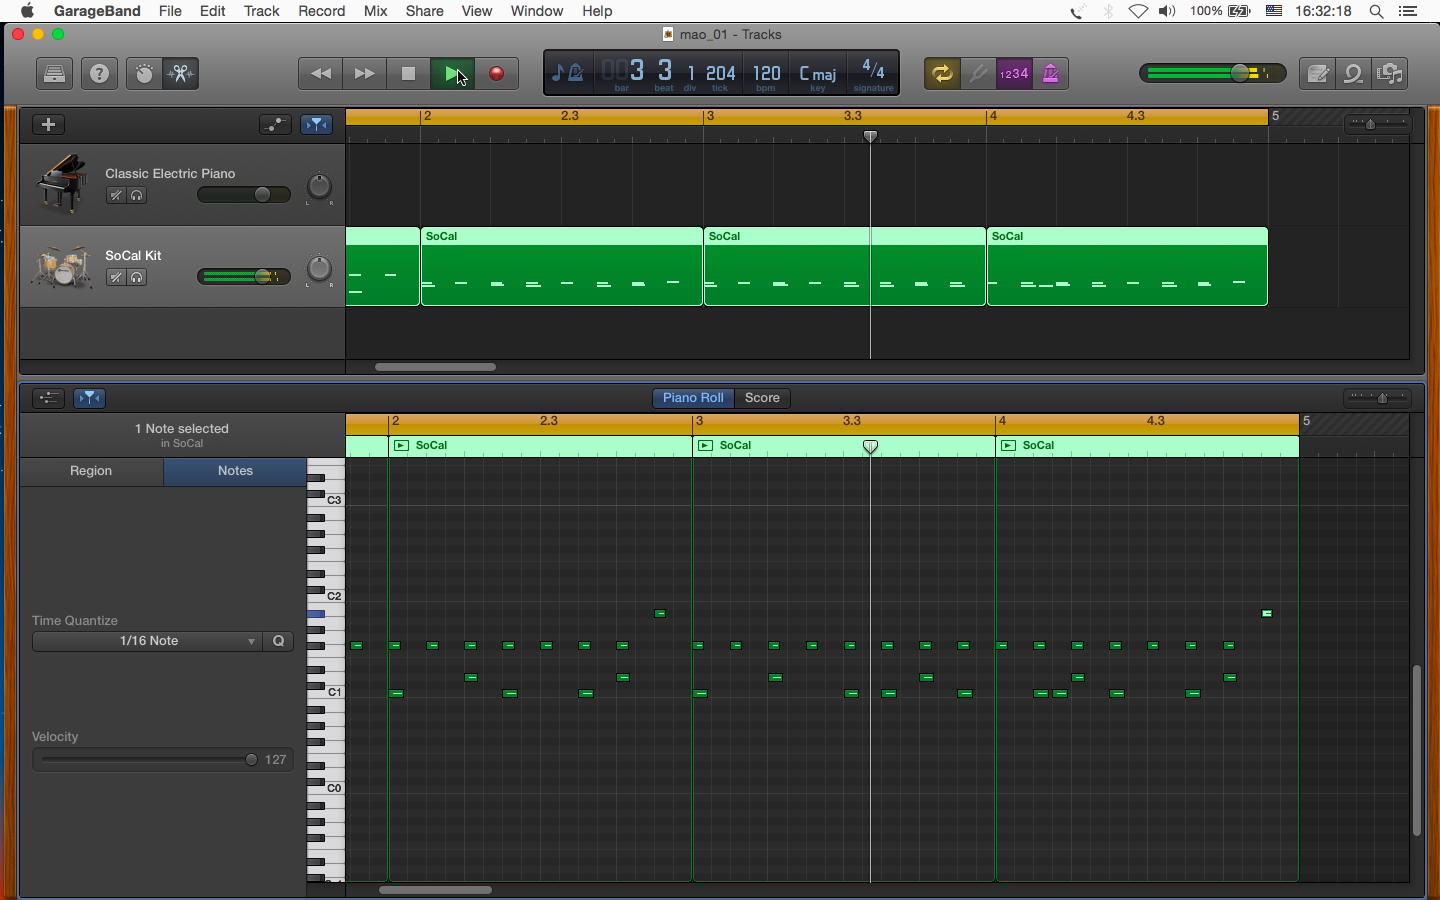The width and height of the screenshot is (1440, 900).
Task: Toggle the Smart Controls knob button
Action: point(144,74)
